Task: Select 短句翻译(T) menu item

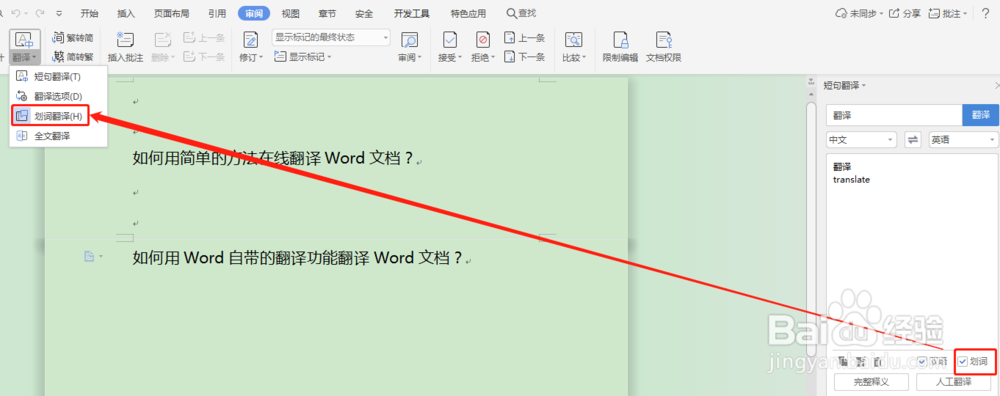Action: point(58,77)
